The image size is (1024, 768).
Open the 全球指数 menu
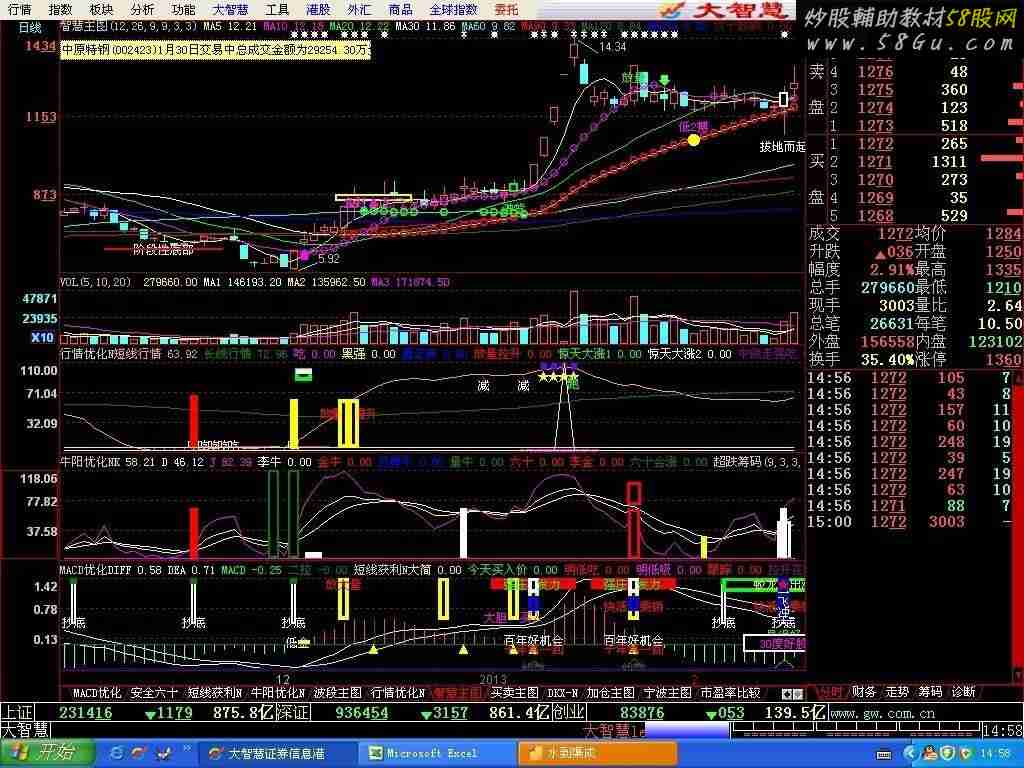pos(454,9)
